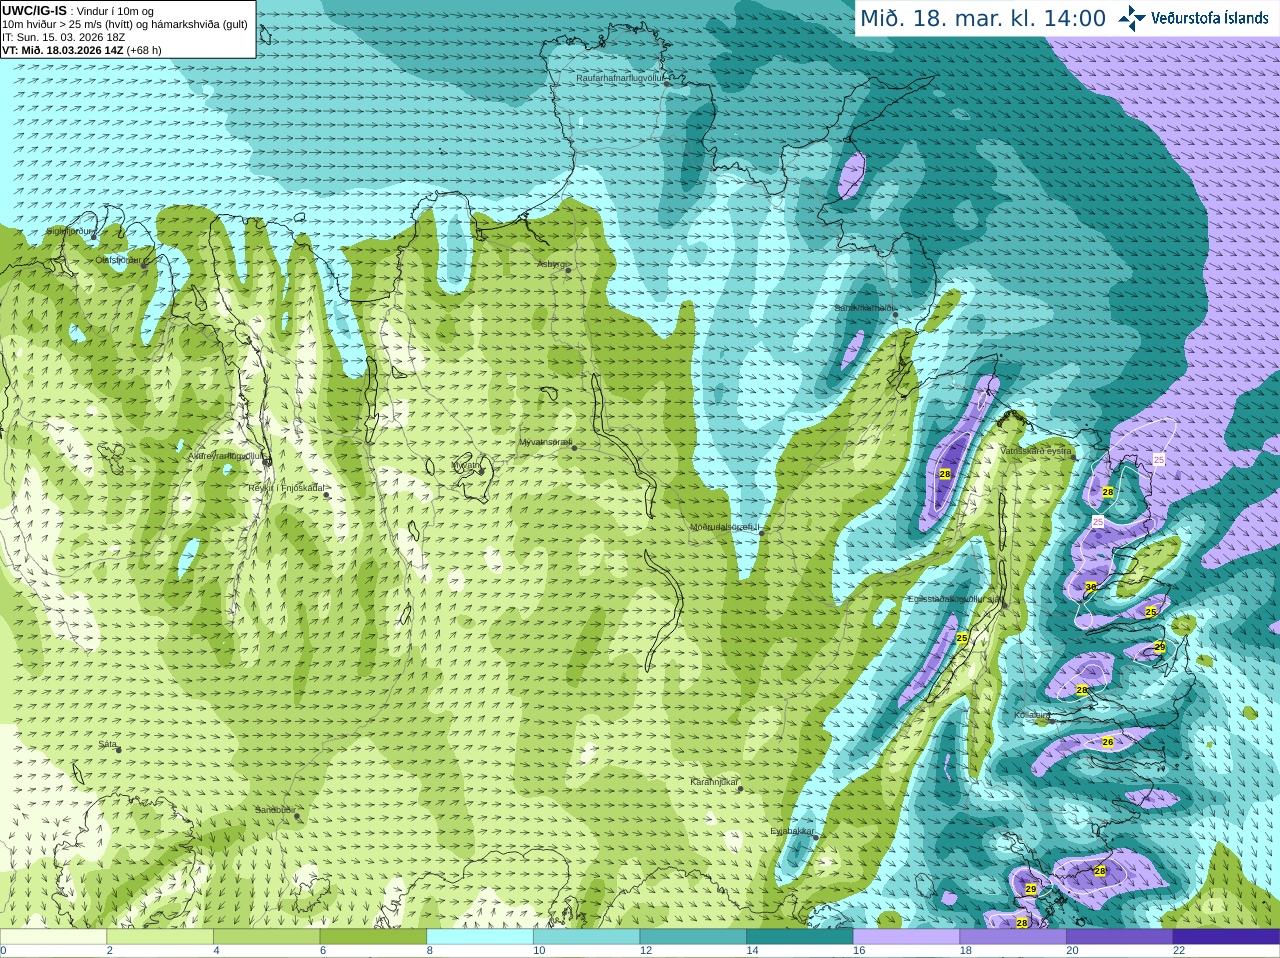Pick the 14–16 m/s legend color swatch
Image resolution: width=1280 pixels, height=958 pixels.
click(x=800, y=937)
